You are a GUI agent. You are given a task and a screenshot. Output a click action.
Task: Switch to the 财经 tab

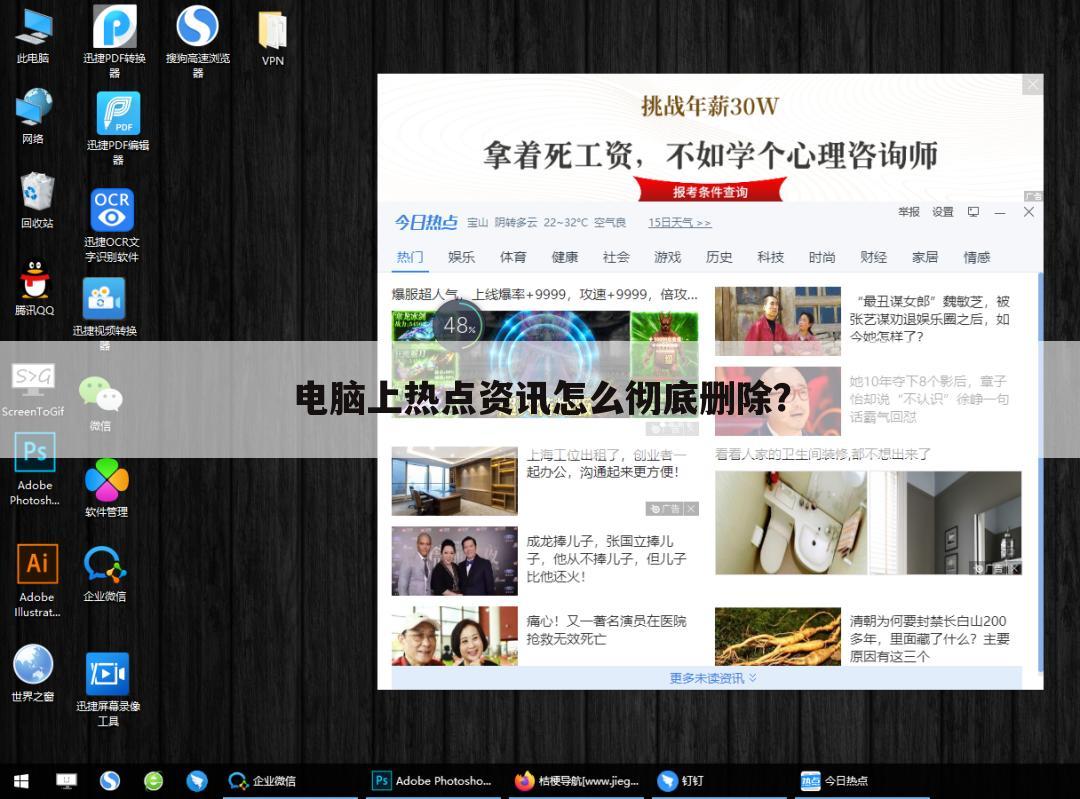[x=873, y=257]
